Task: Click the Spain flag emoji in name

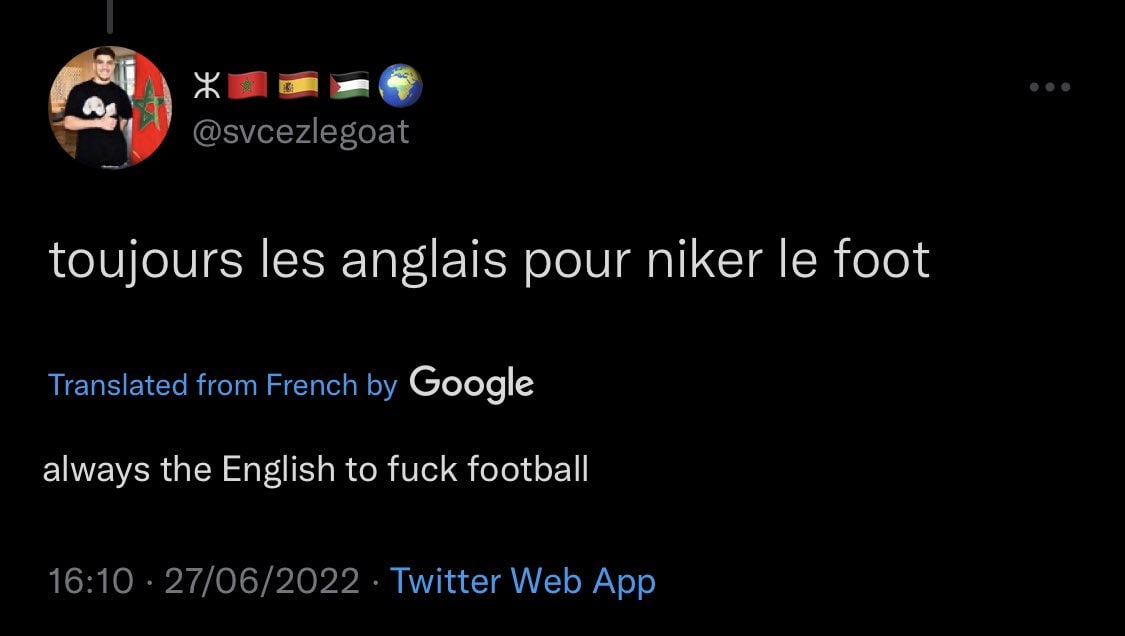Action: [298, 87]
